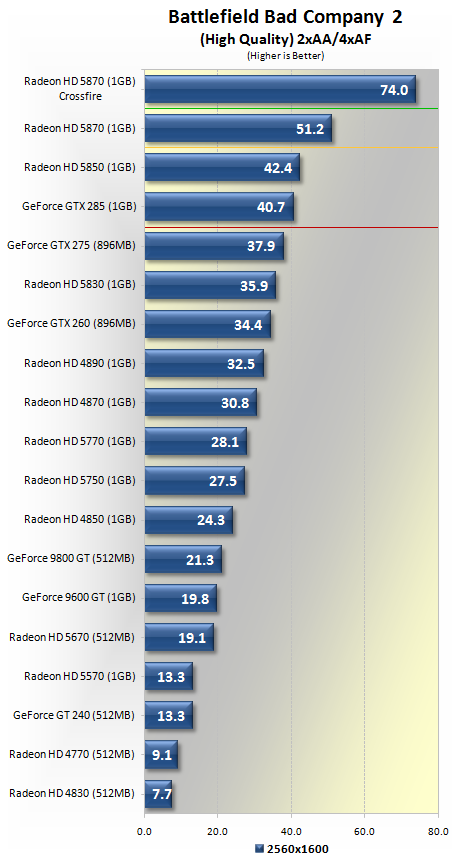Select the 30.8 bar value
This screenshot has height=863, width=457.
[236, 404]
